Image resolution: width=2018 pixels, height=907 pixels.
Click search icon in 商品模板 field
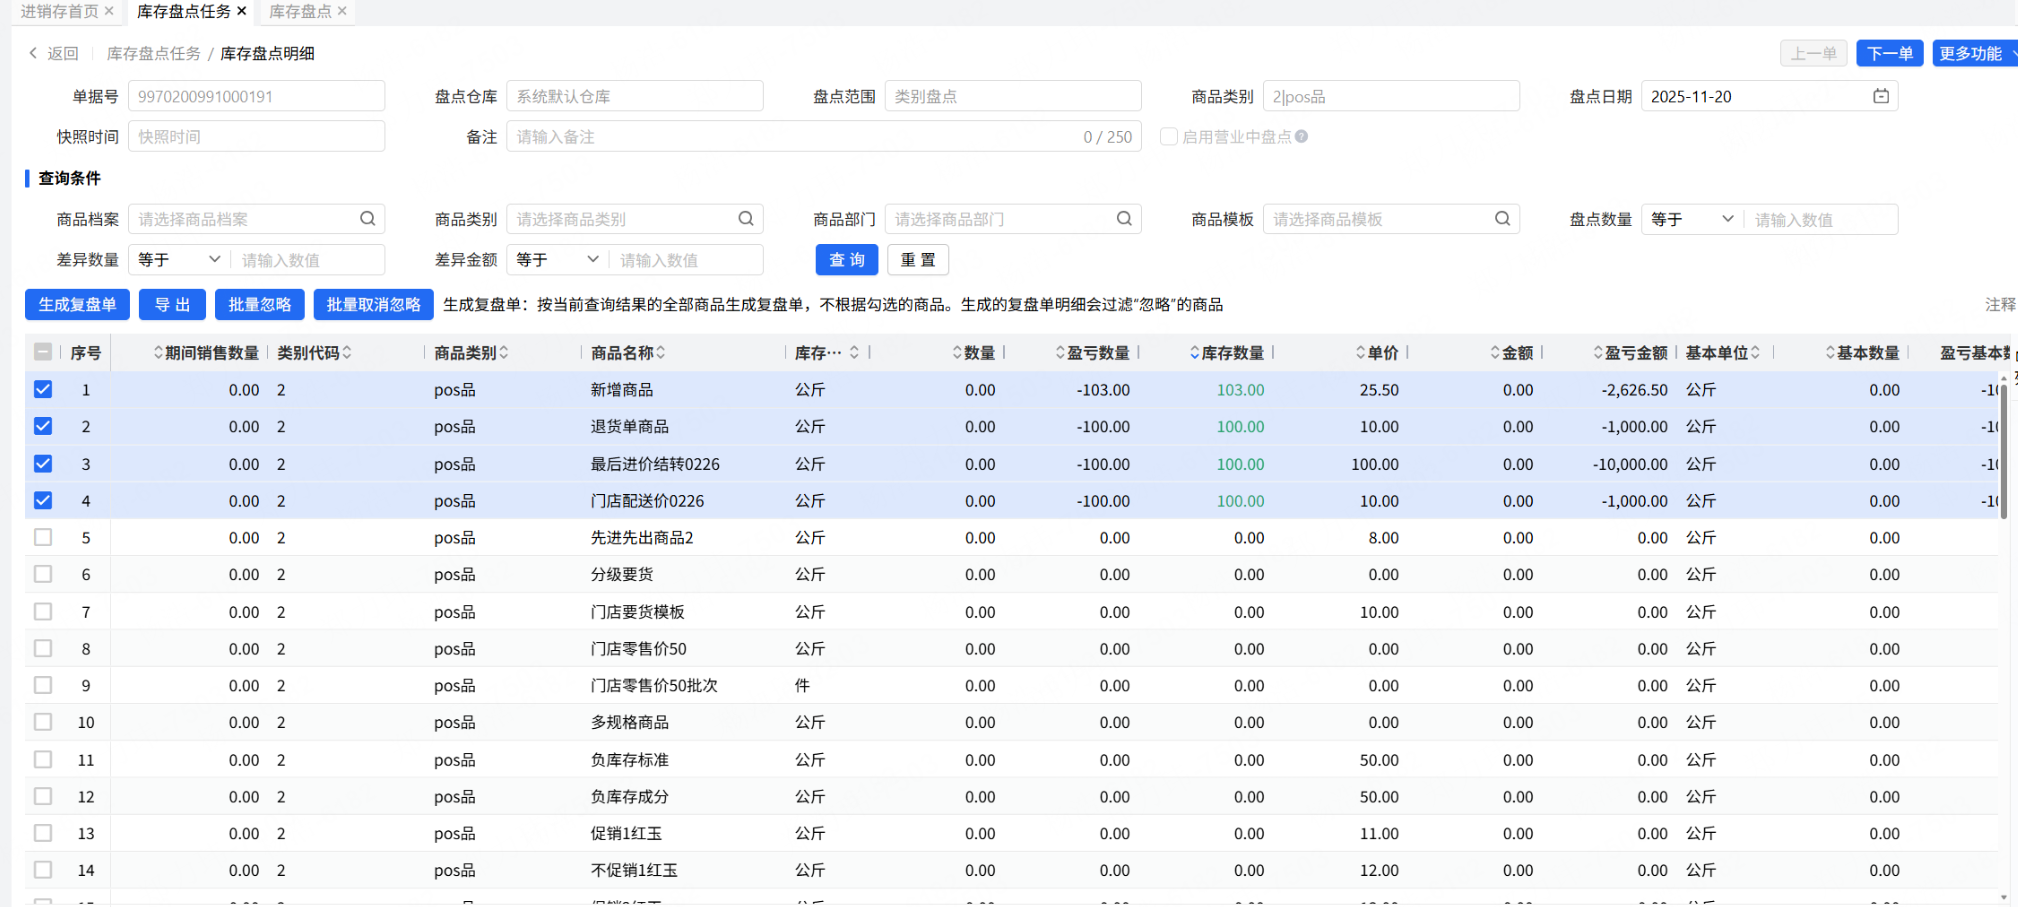pos(1502,219)
